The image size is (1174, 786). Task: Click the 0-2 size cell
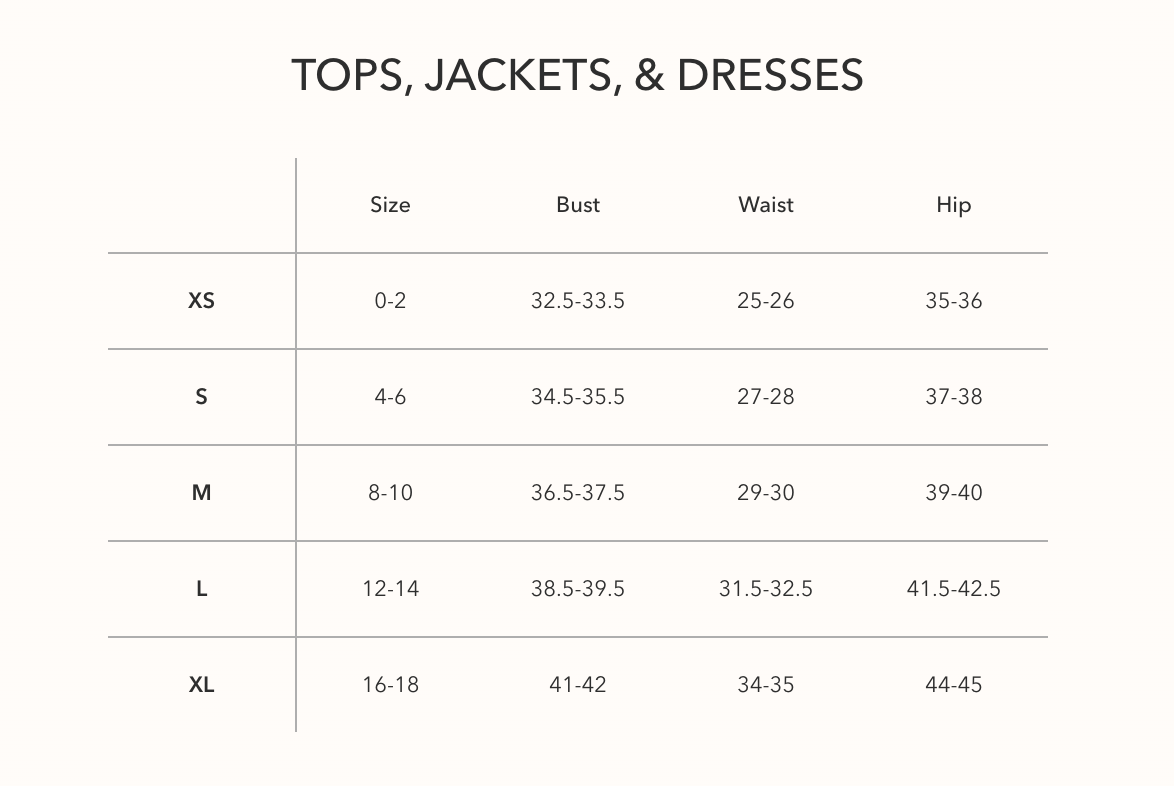[390, 300]
